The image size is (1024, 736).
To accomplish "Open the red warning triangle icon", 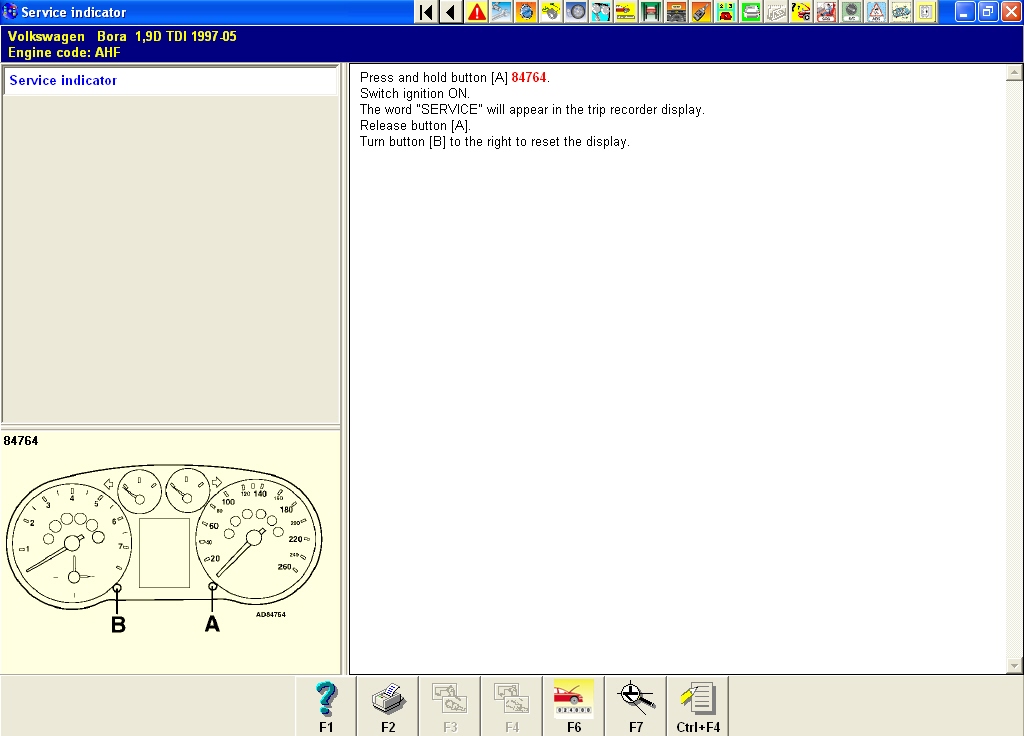I will click(477, 12).
